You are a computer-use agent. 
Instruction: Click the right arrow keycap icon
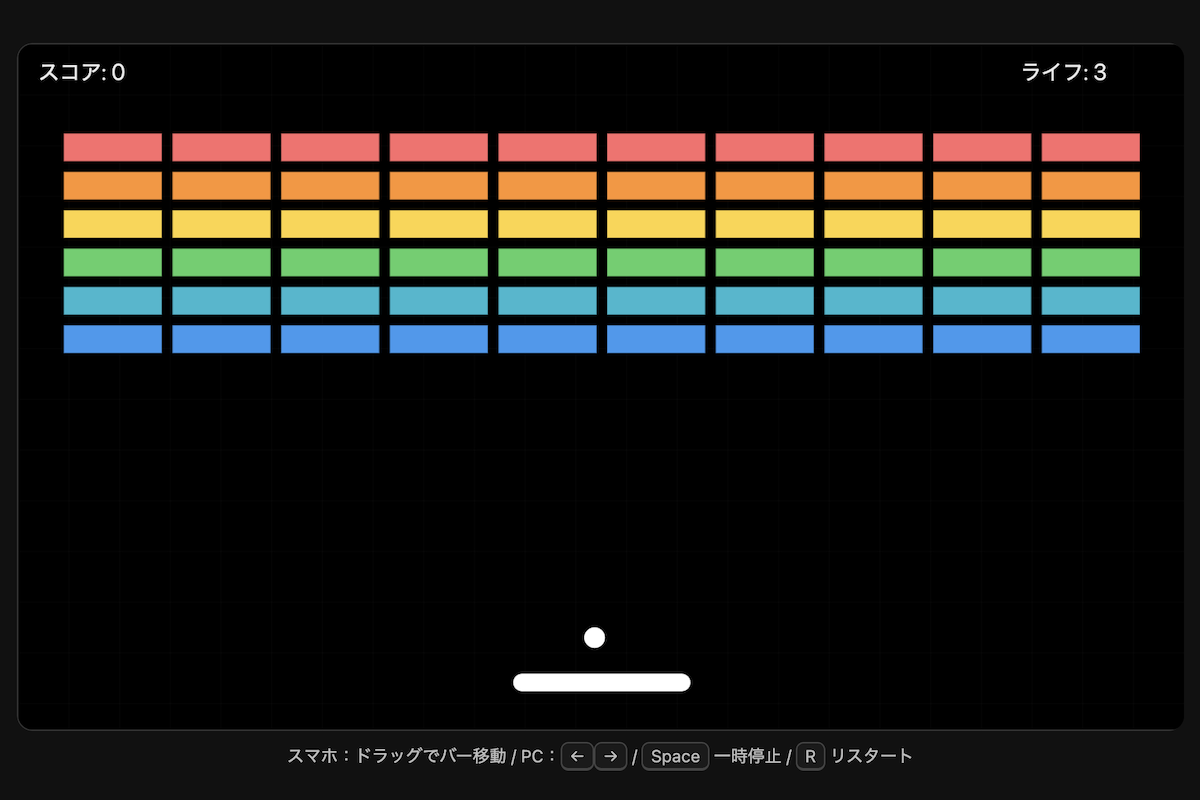(x=610, y=756)
